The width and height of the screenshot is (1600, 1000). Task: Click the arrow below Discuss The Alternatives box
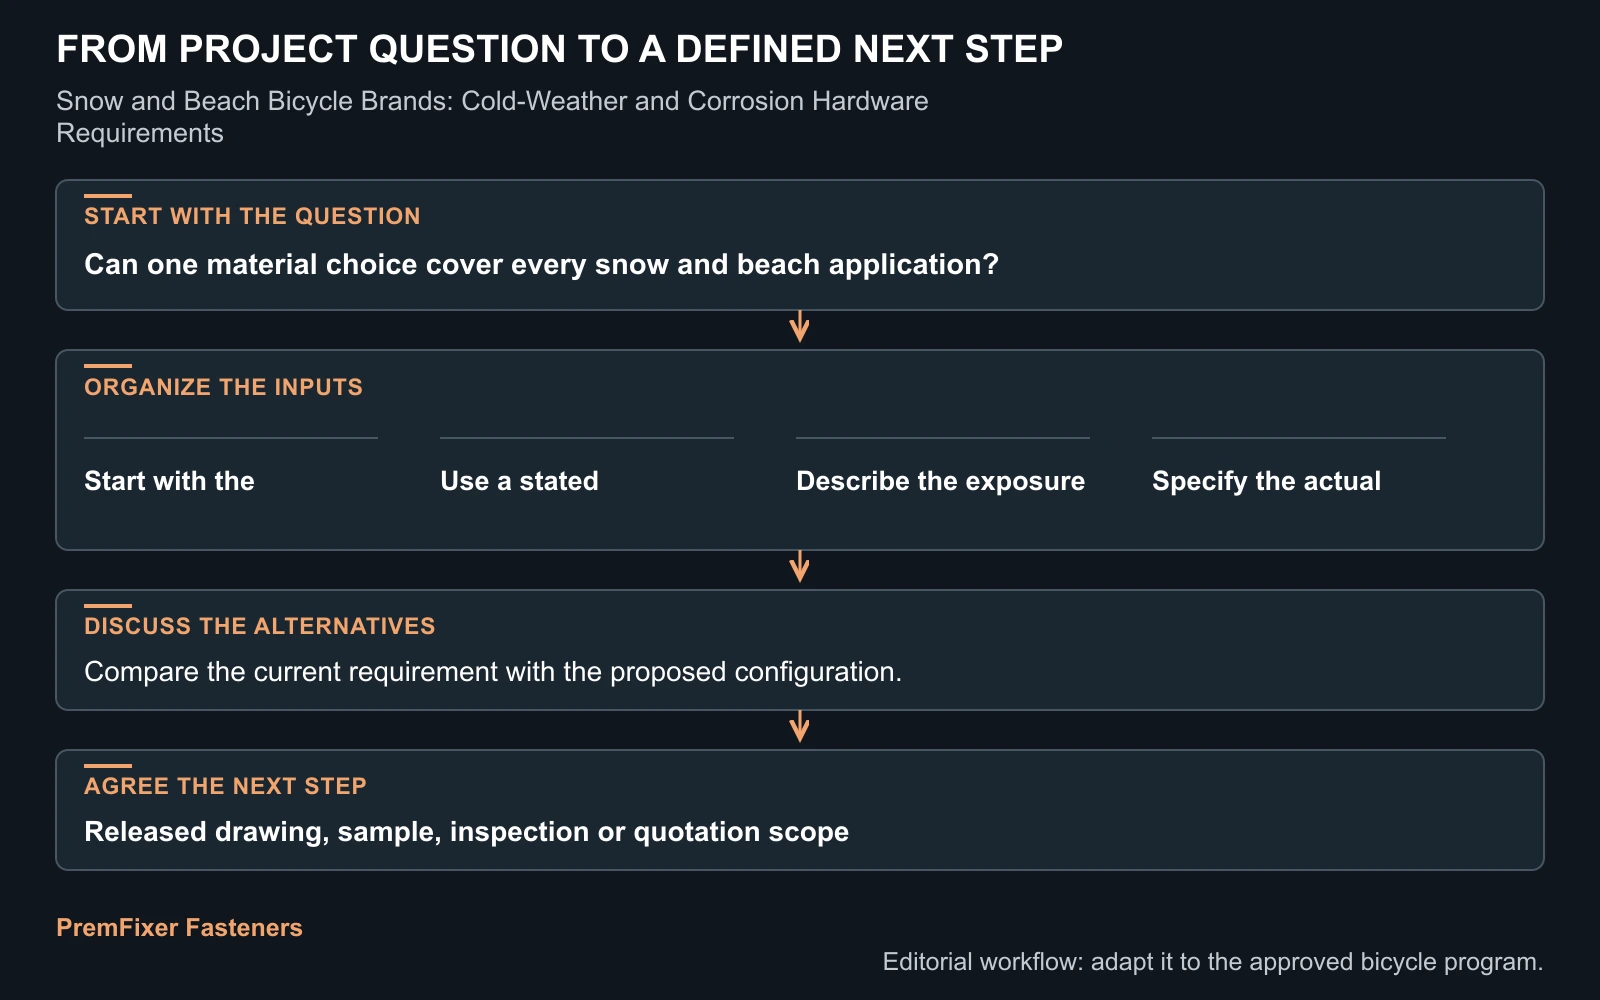coord(799,727)
